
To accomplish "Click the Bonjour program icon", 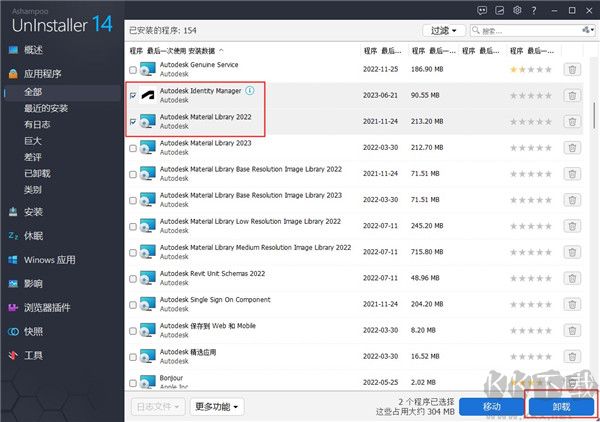I will pyautogui.click(x=148, y=382).
